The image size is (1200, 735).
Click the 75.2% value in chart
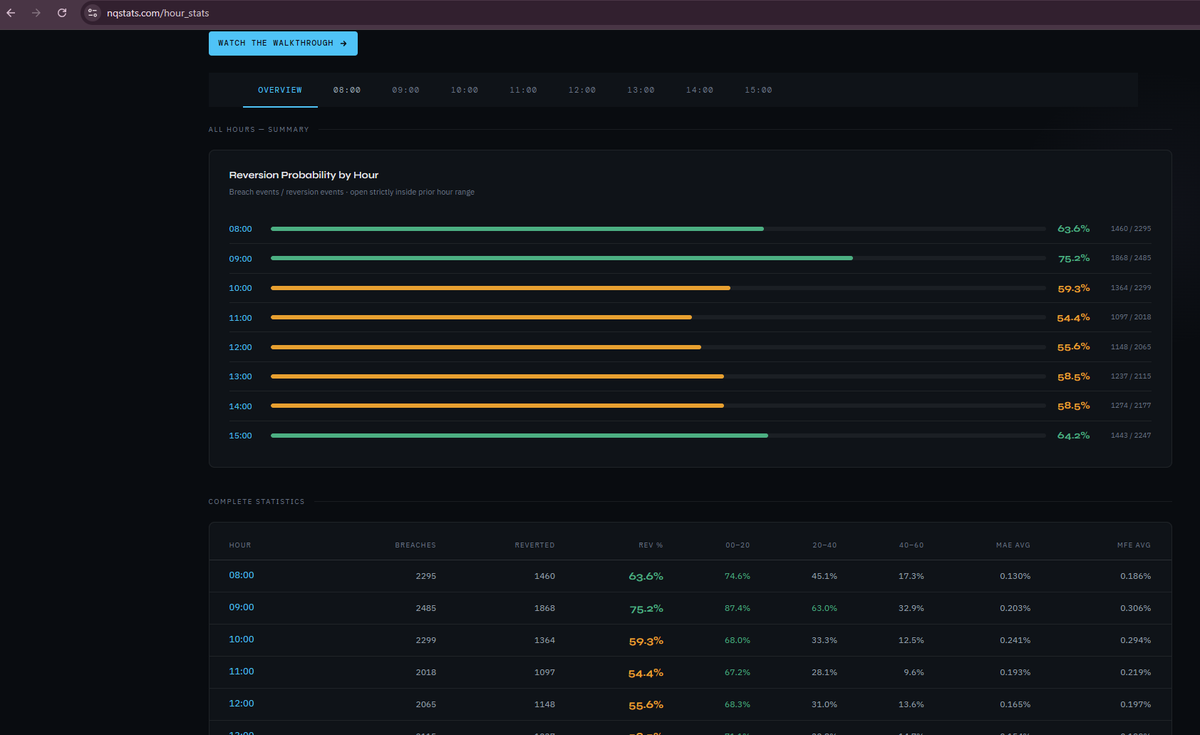[x=1074, y=259]
